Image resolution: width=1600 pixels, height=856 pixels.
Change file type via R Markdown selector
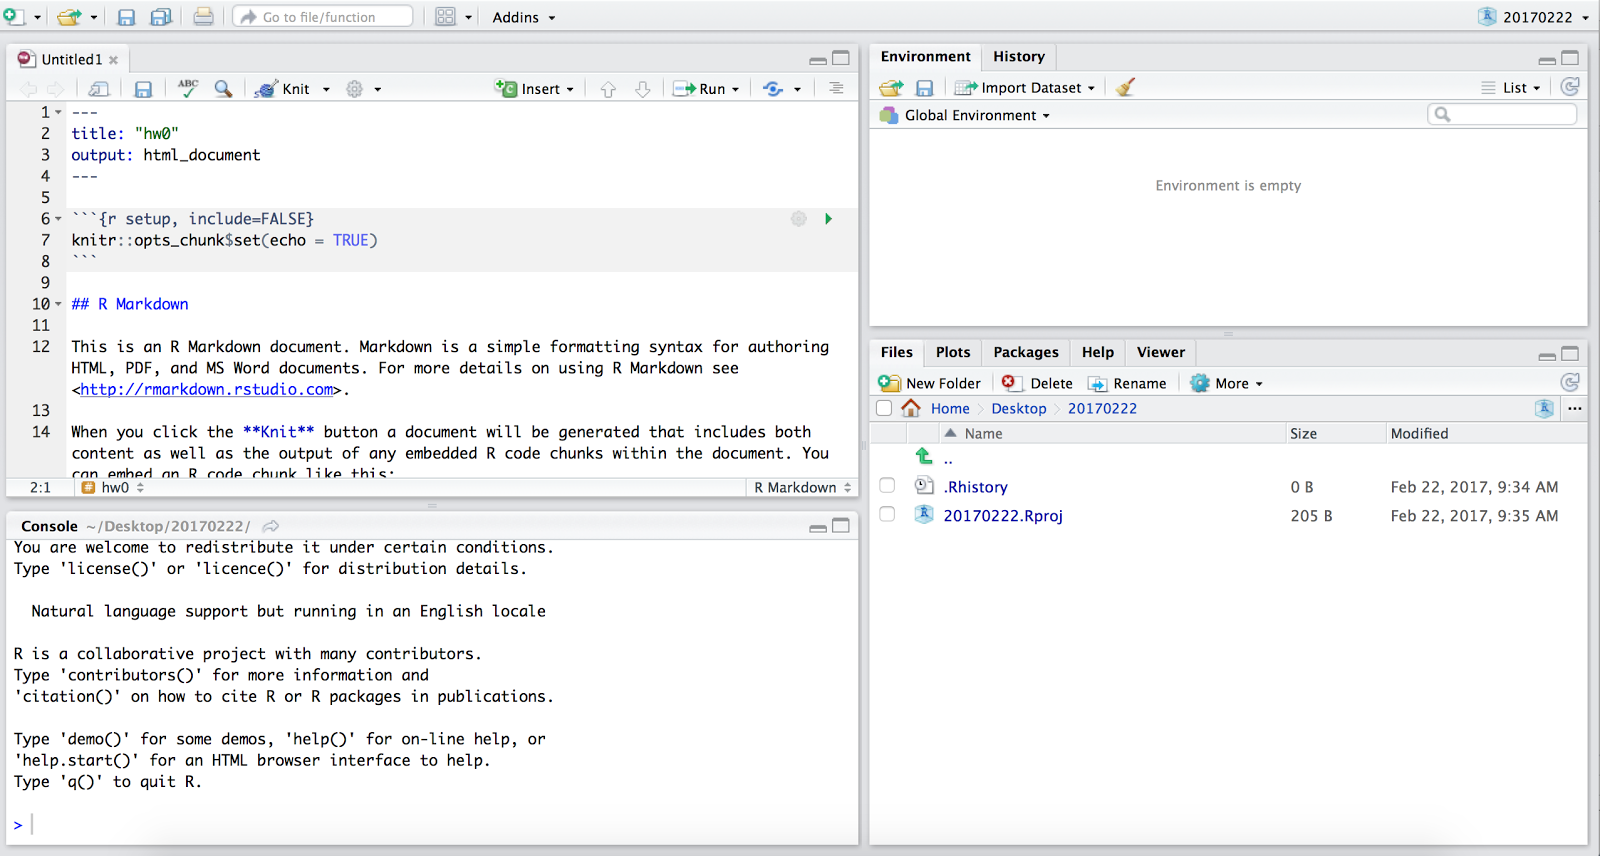point(803,488)
